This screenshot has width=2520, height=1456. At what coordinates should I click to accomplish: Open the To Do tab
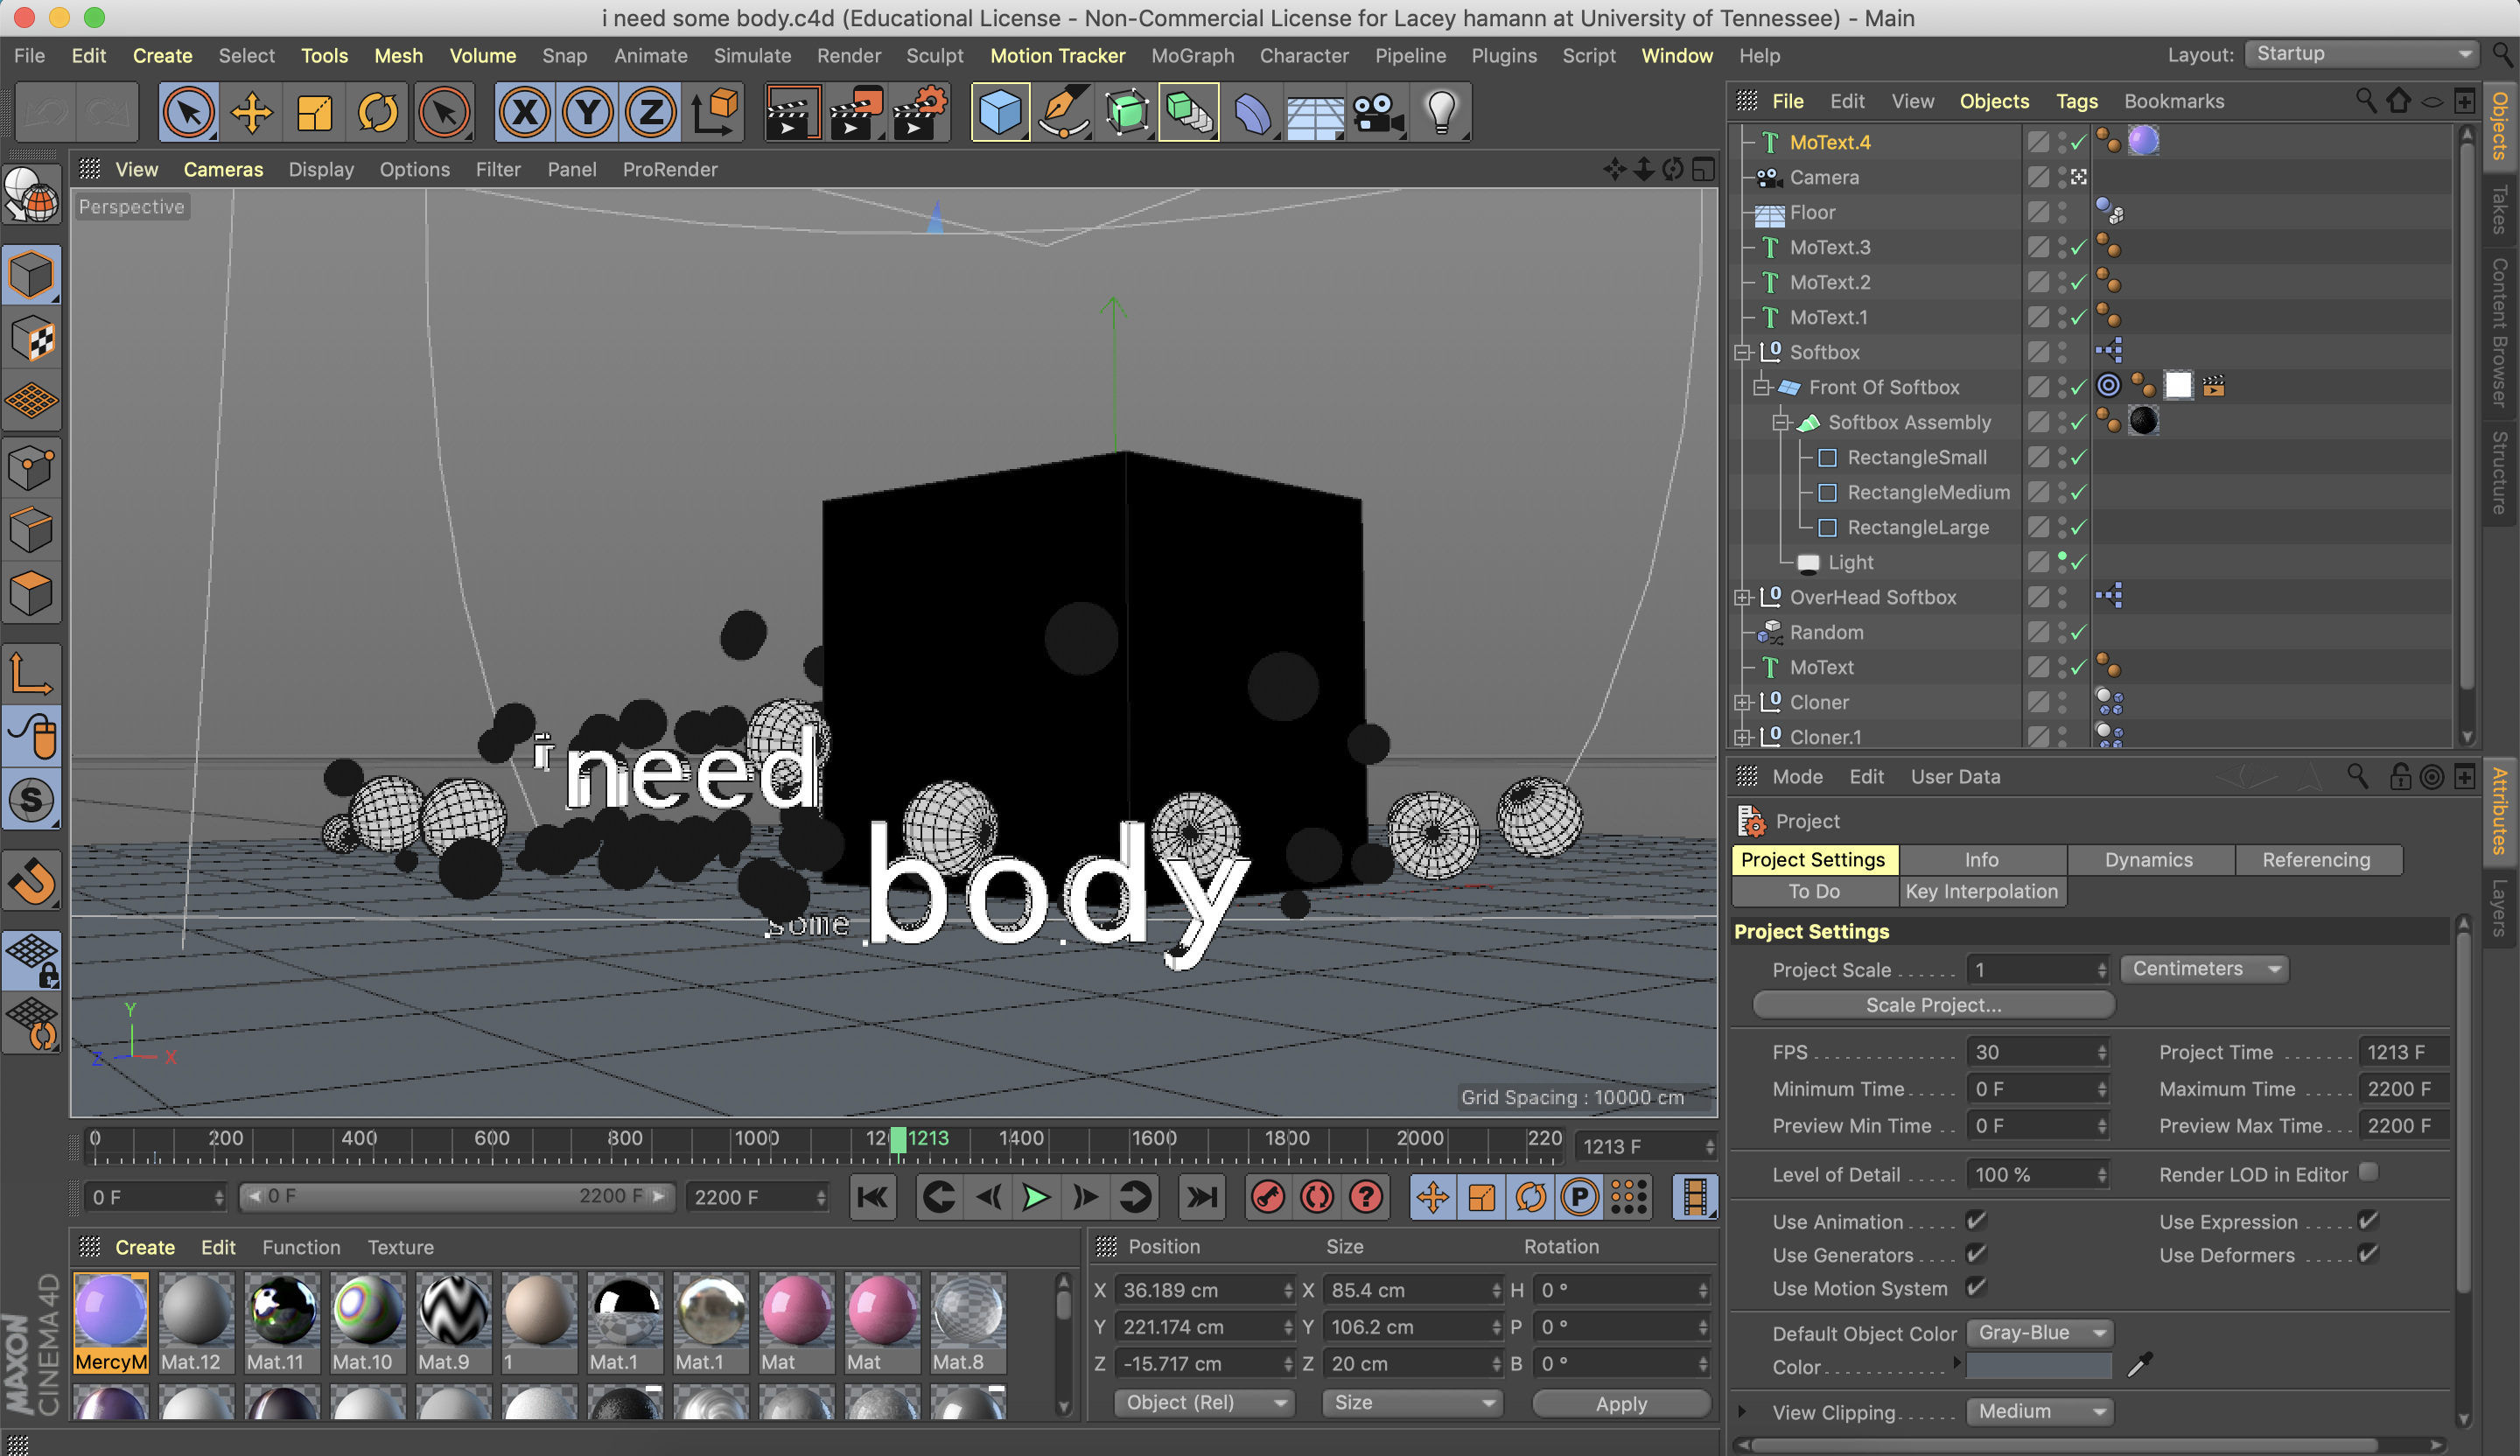[x=1814, y=891]
